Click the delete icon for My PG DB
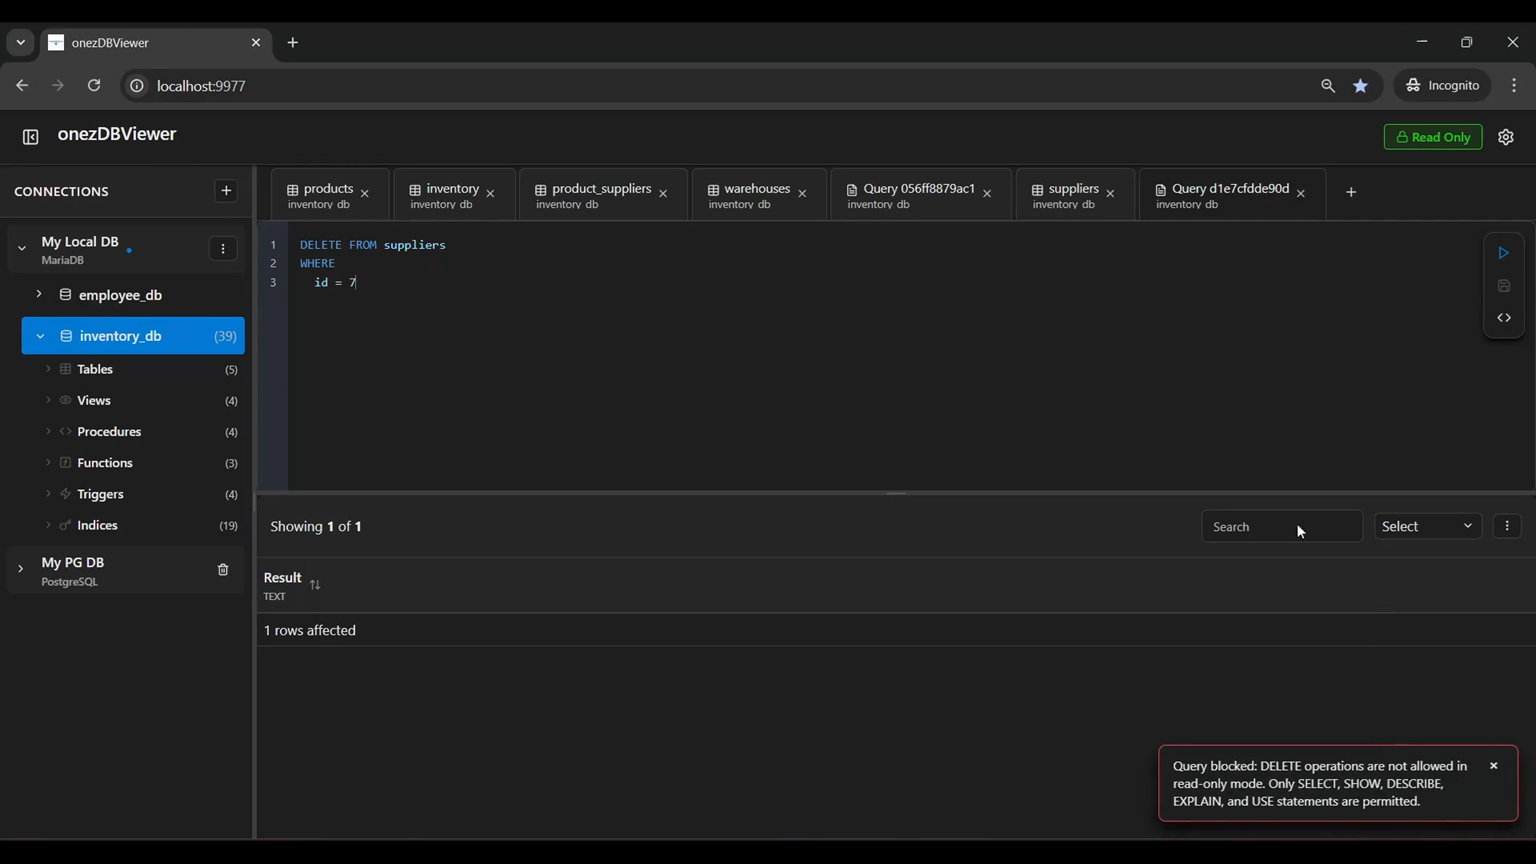The width and height of the screenshot is (1536, 864). tap(222, 569)
